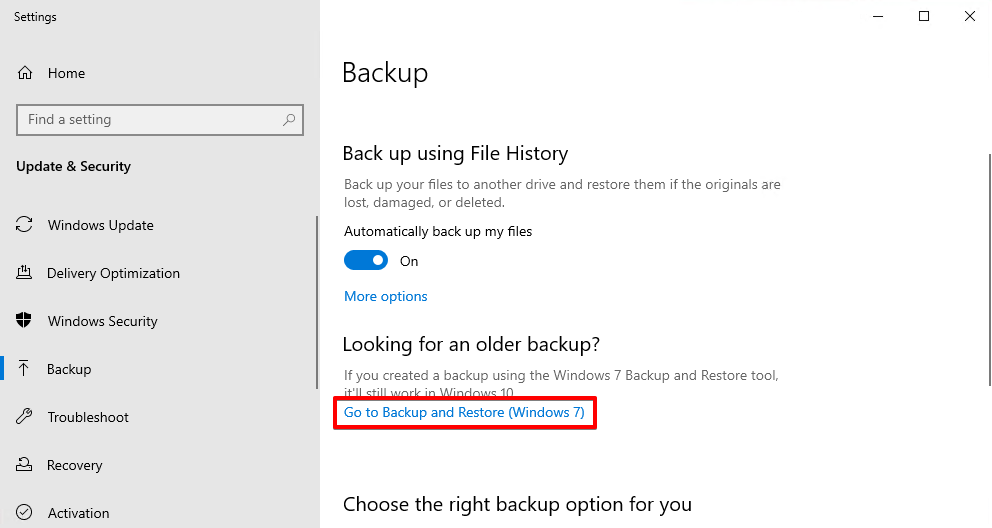Open the Troubleshoot settings page

(x=88, y=417)
